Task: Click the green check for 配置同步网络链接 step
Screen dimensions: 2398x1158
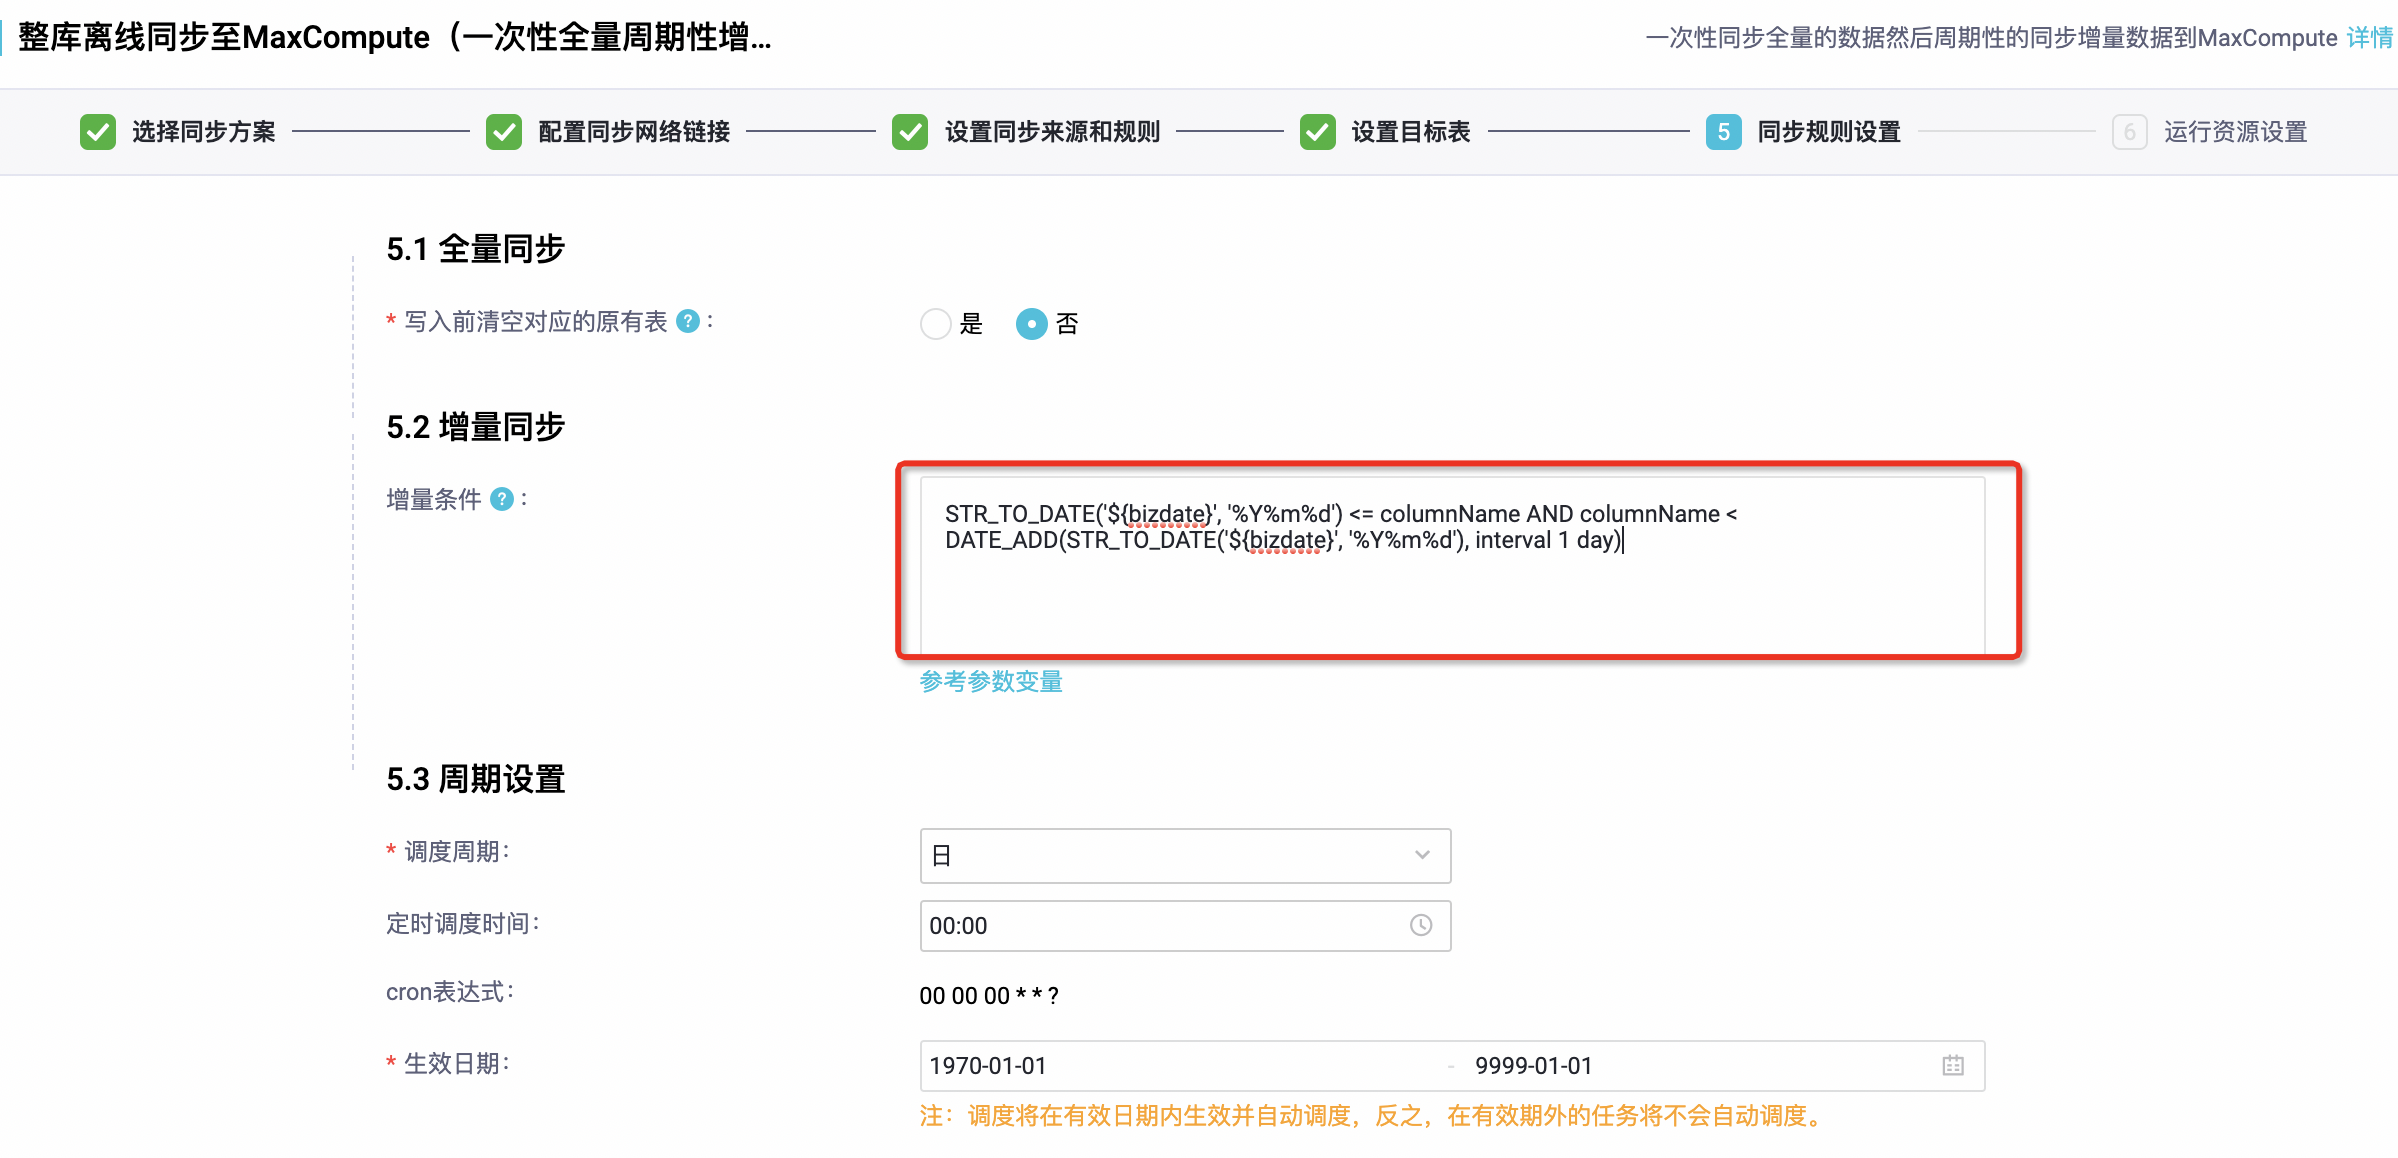Action: (x=504, y=132)
